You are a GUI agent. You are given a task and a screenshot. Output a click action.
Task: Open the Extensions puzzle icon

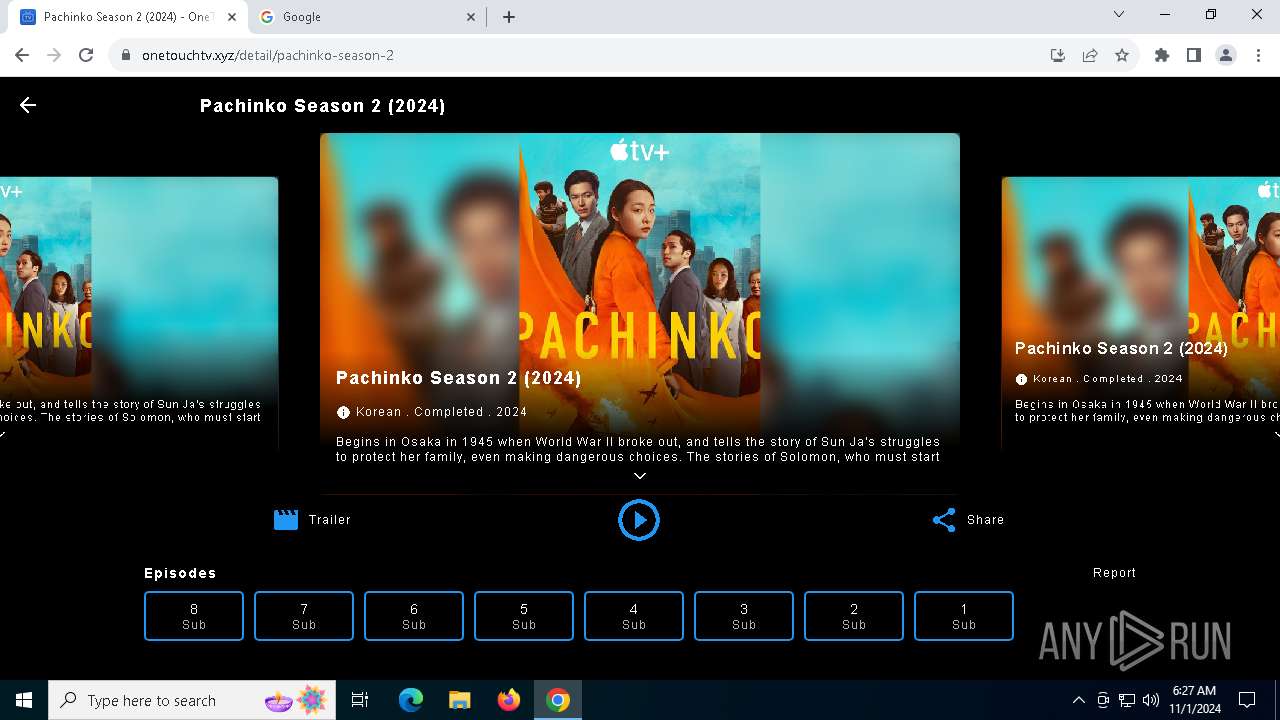1162,55
